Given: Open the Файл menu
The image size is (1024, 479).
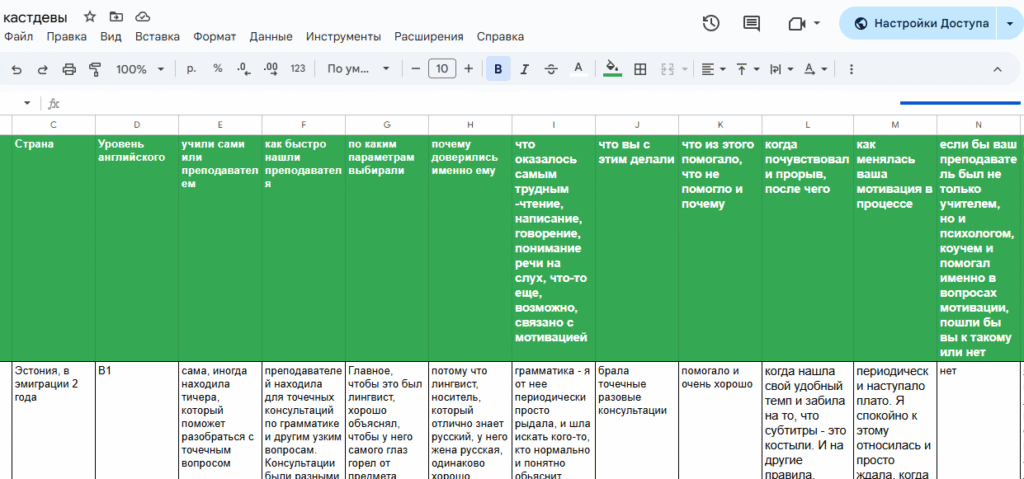Looking at the screenshot, I should 18,37.
